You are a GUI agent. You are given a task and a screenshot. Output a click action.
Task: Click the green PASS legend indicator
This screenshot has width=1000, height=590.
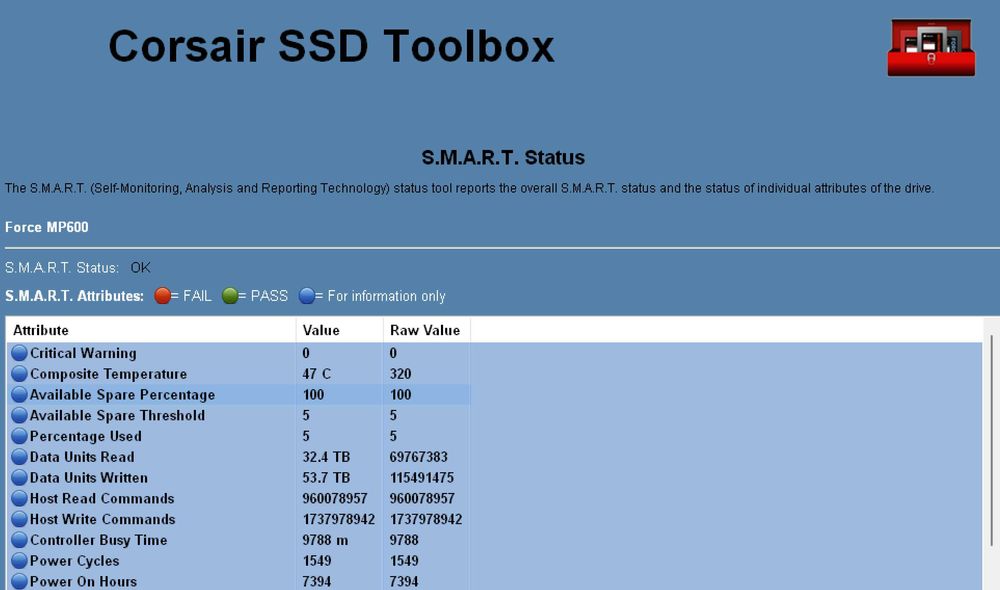tap(230, 295)
